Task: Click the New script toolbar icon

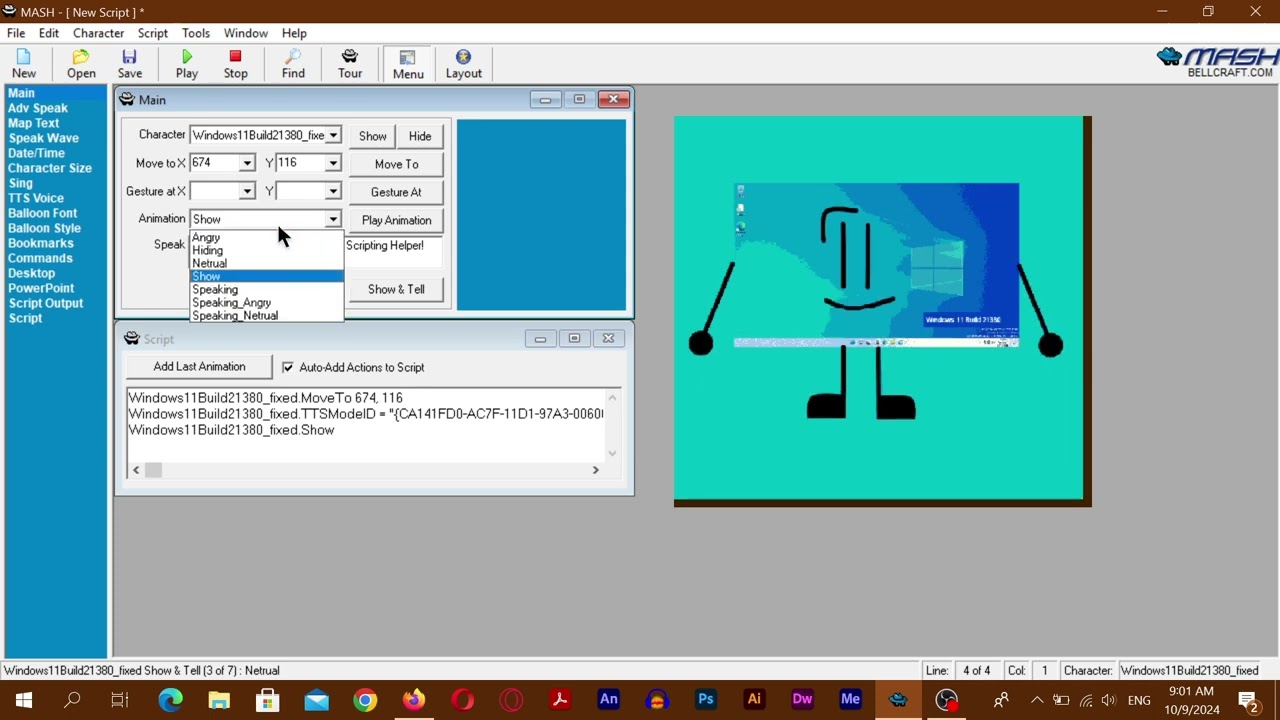Action: coord(24,64)
